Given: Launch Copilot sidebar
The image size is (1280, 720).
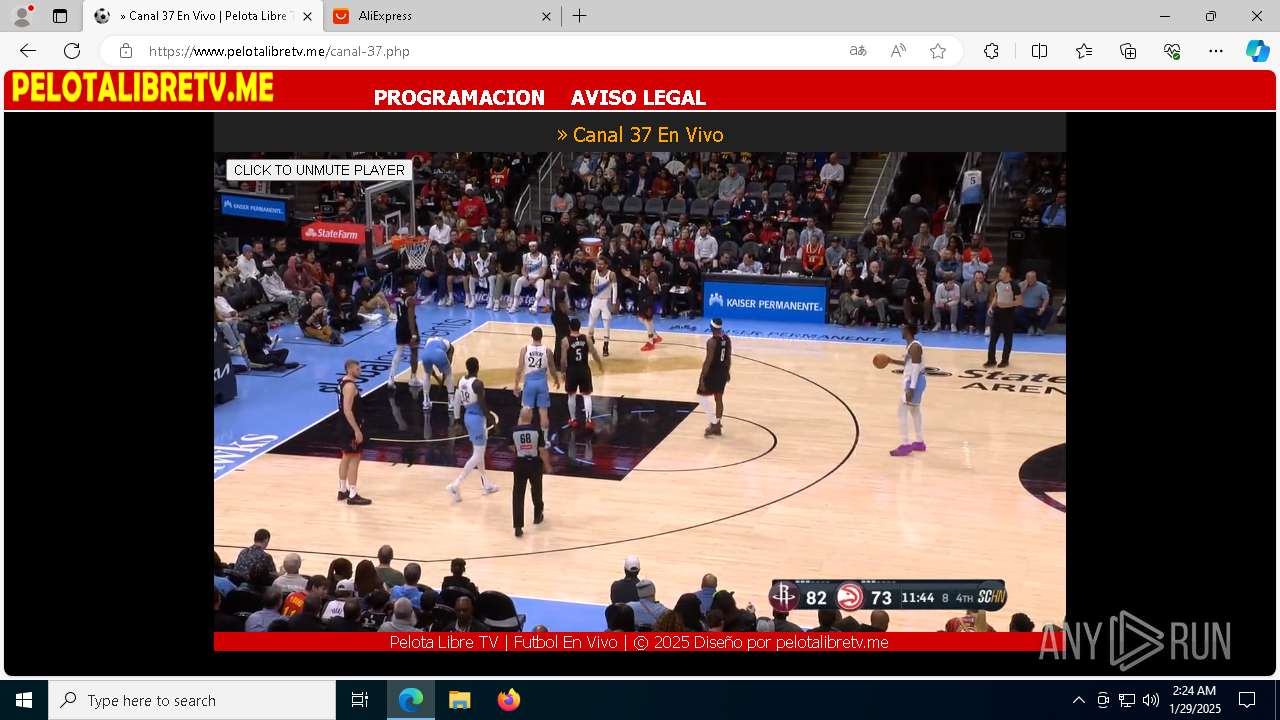Looking at the screenshot, I should pos(1257,51).
